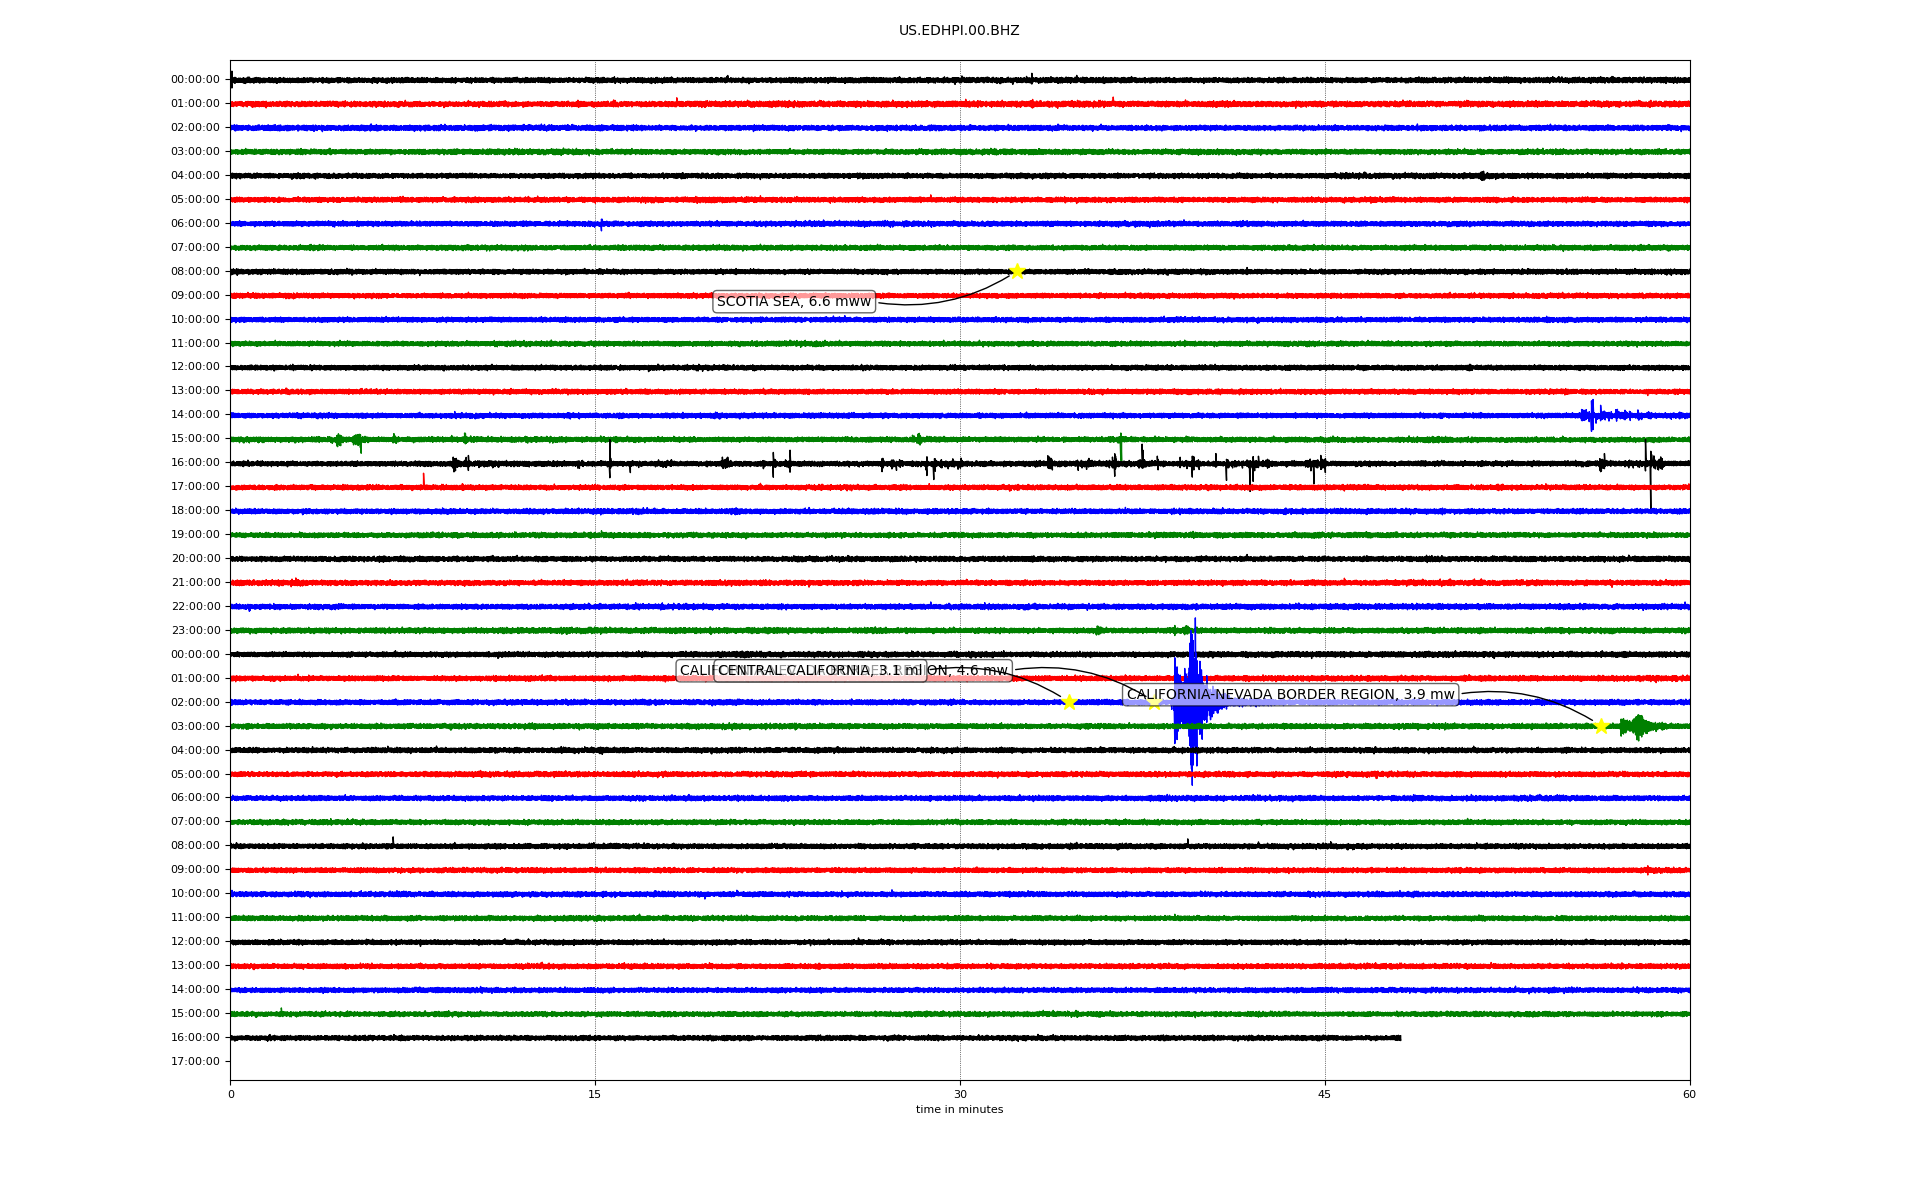The width and height of the screenshot is (1920, 1200).
Task: Click the x-axis tick label 15
Action: click(x=595, y=1094)
